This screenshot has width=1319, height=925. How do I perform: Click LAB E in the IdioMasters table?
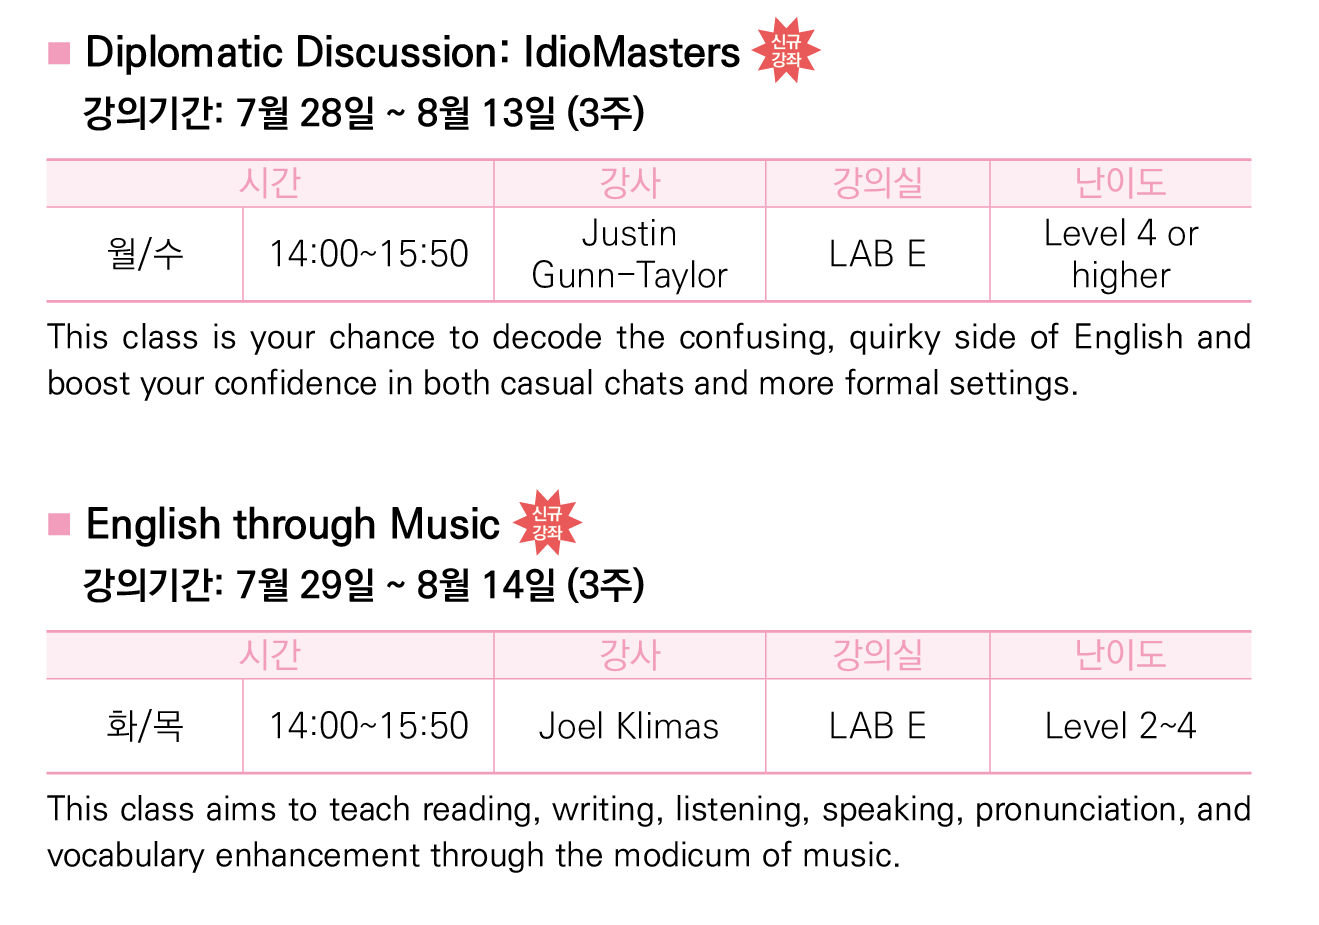coord(878,254)
